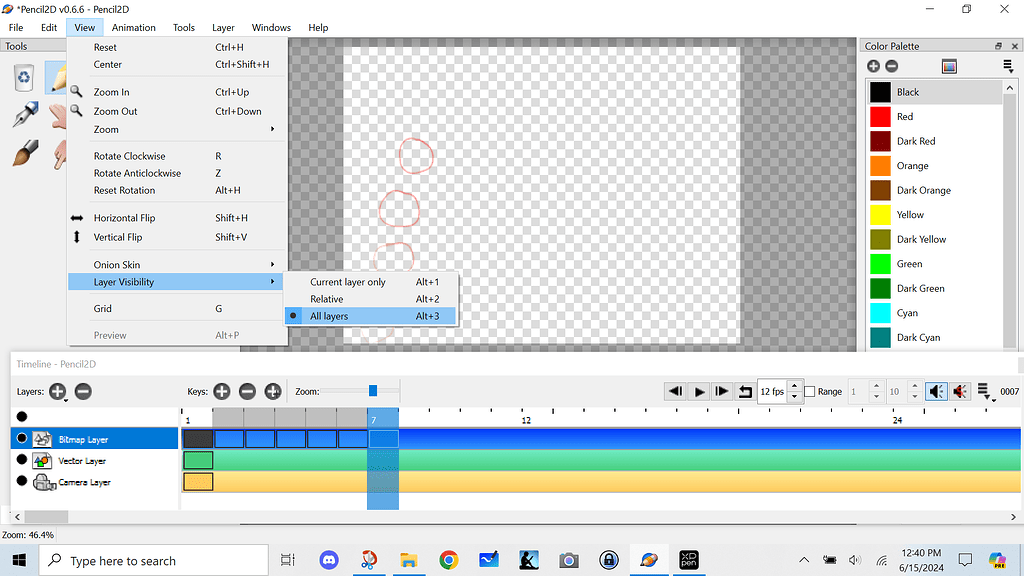Click the taskbar search box
Screen dimensions: 1024x576
pyautogui.click(x=154, y=560)
